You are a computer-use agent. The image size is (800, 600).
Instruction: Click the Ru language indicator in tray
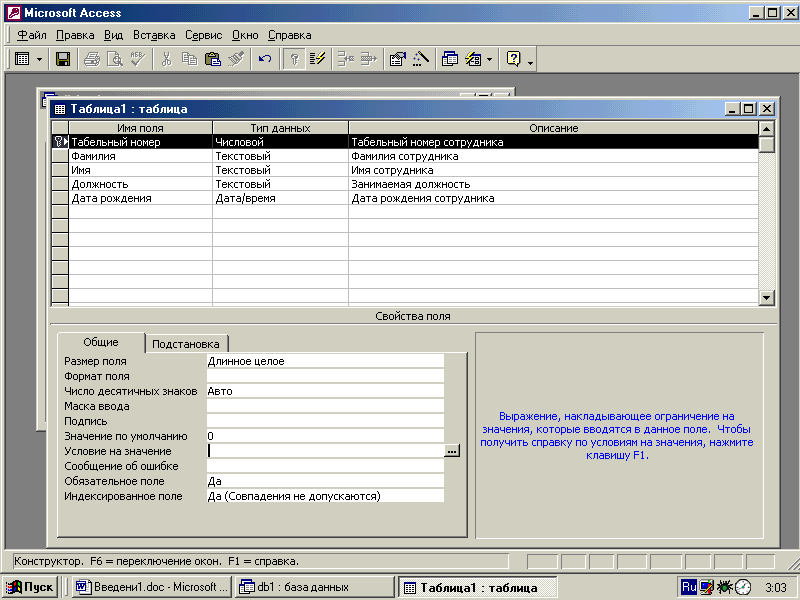pos(689,587)
